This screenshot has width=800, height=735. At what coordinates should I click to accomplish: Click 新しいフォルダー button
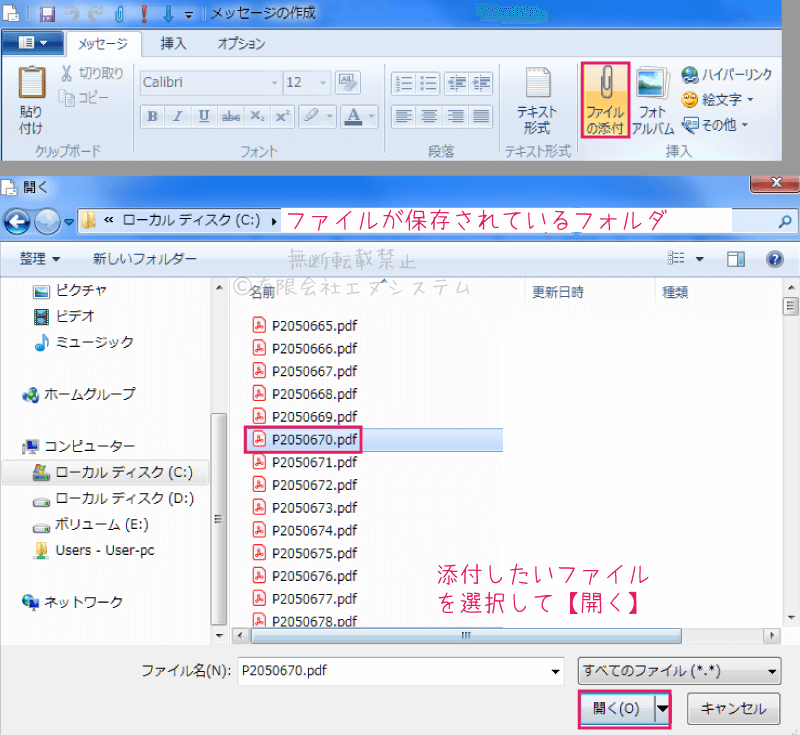[x=144, y=259]
